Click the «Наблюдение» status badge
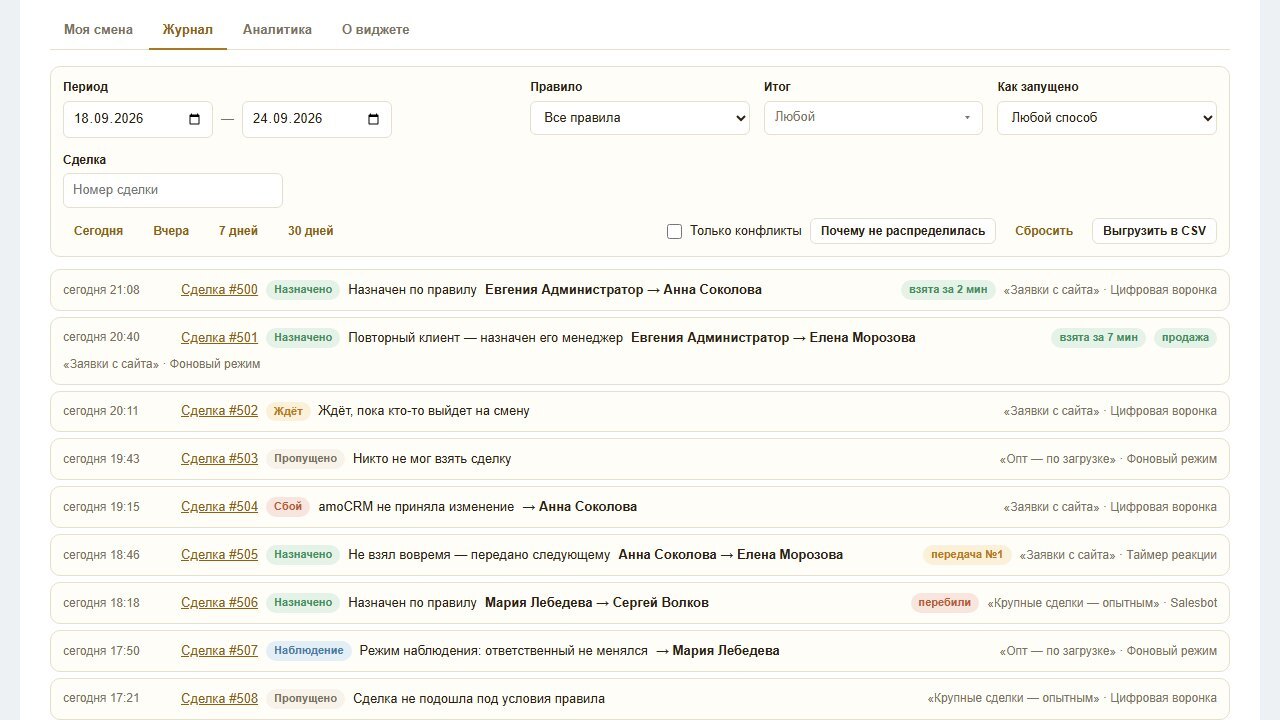The height and width of the screenshot is (720, 1280). click(309, 651)
